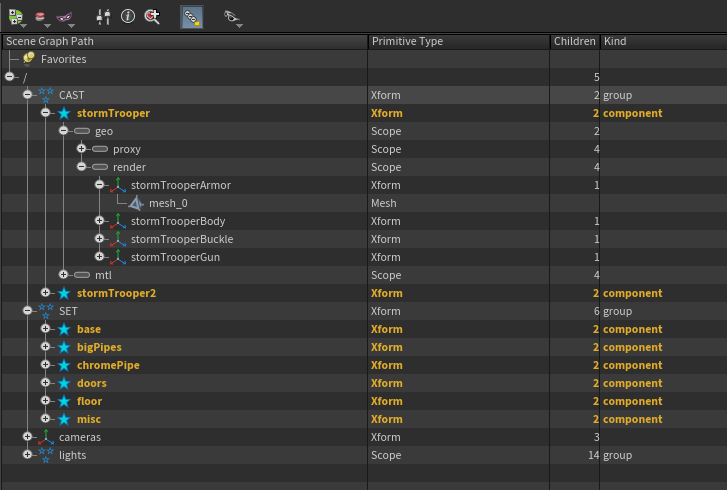Select the bigPipes label
The width and height of the screenshot is (727, 490).
point(99,347)
